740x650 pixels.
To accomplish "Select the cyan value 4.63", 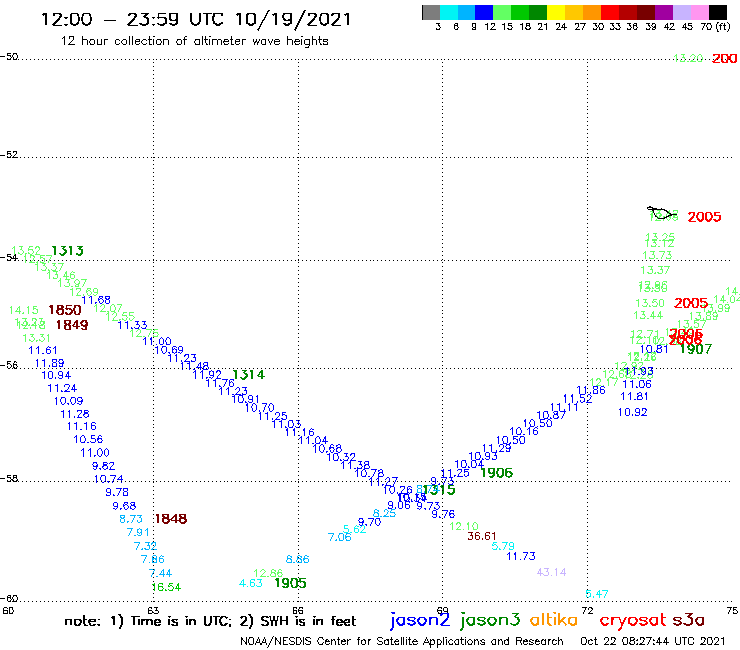I will coord(251,583).
